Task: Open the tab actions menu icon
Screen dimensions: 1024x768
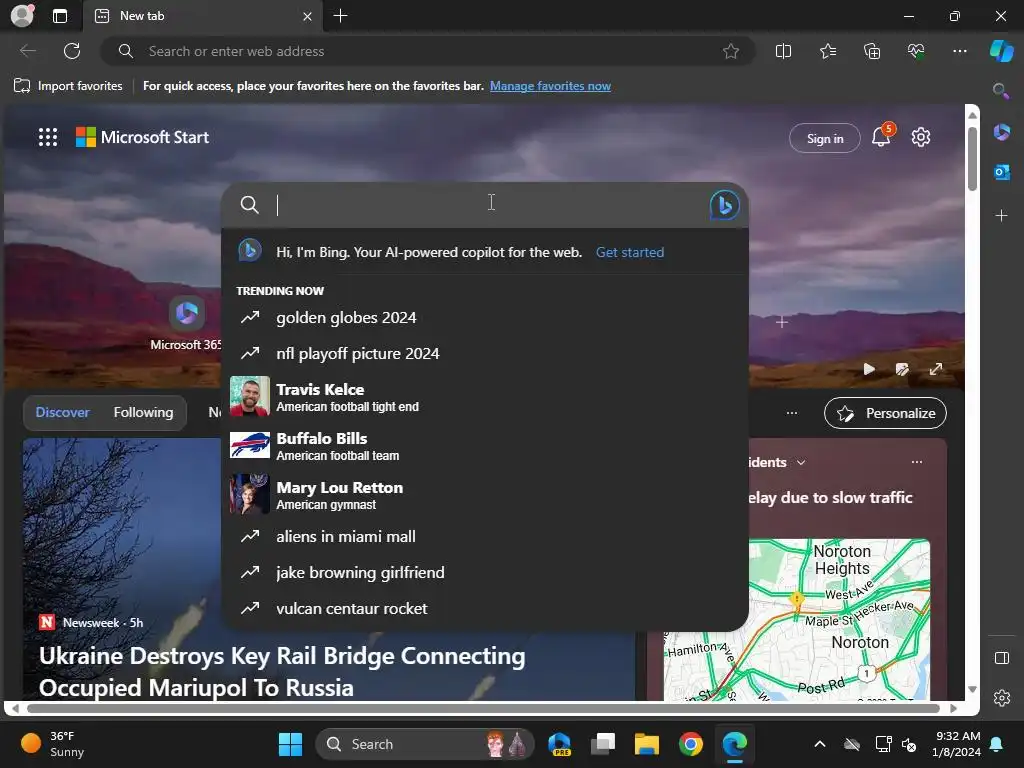Action: click(x=59, y=16)
